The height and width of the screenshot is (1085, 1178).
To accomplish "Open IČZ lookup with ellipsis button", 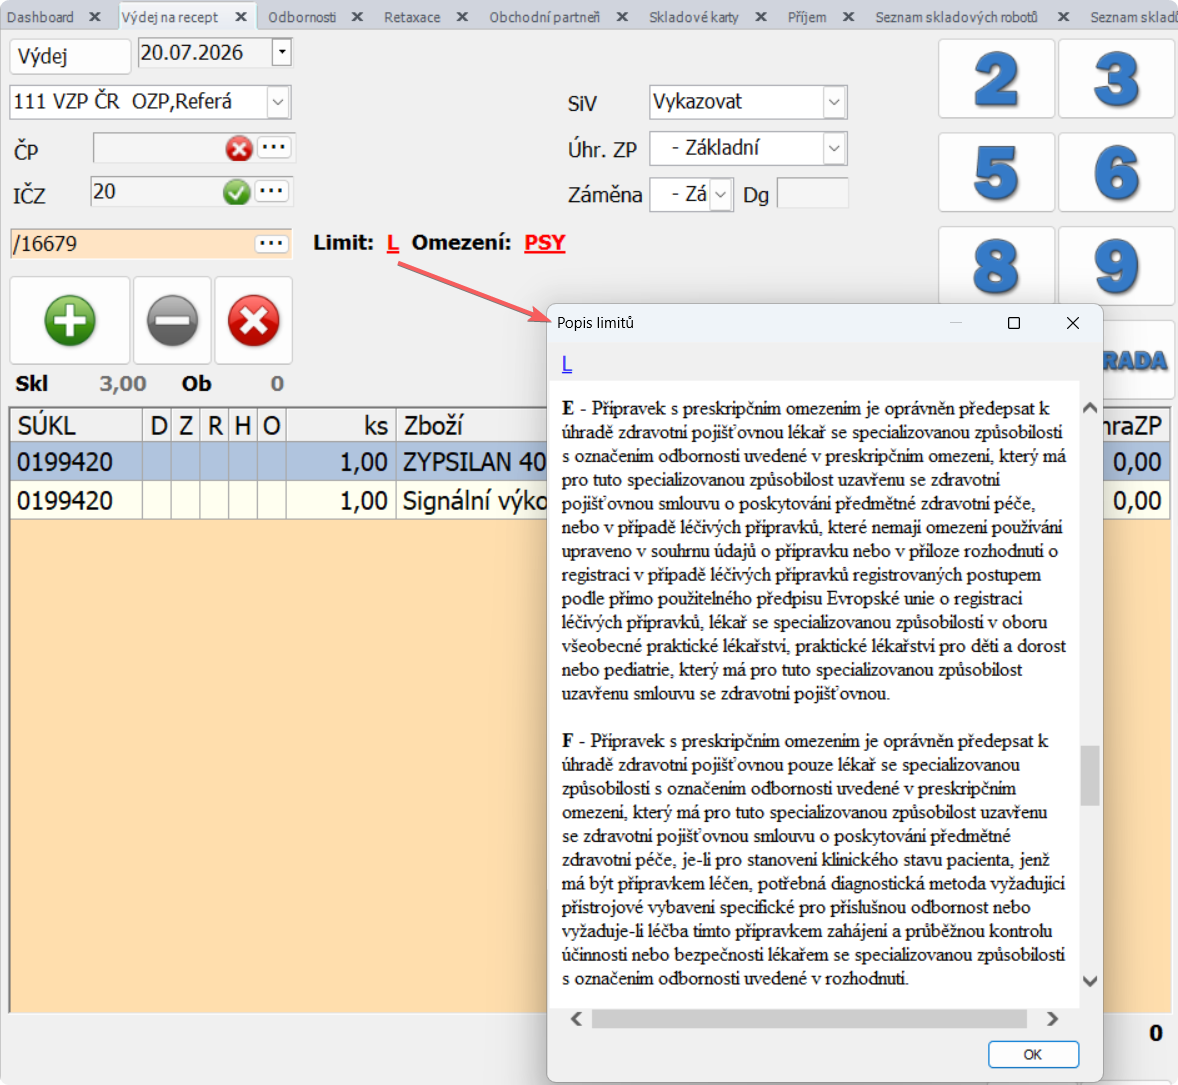I will (271, 192).
